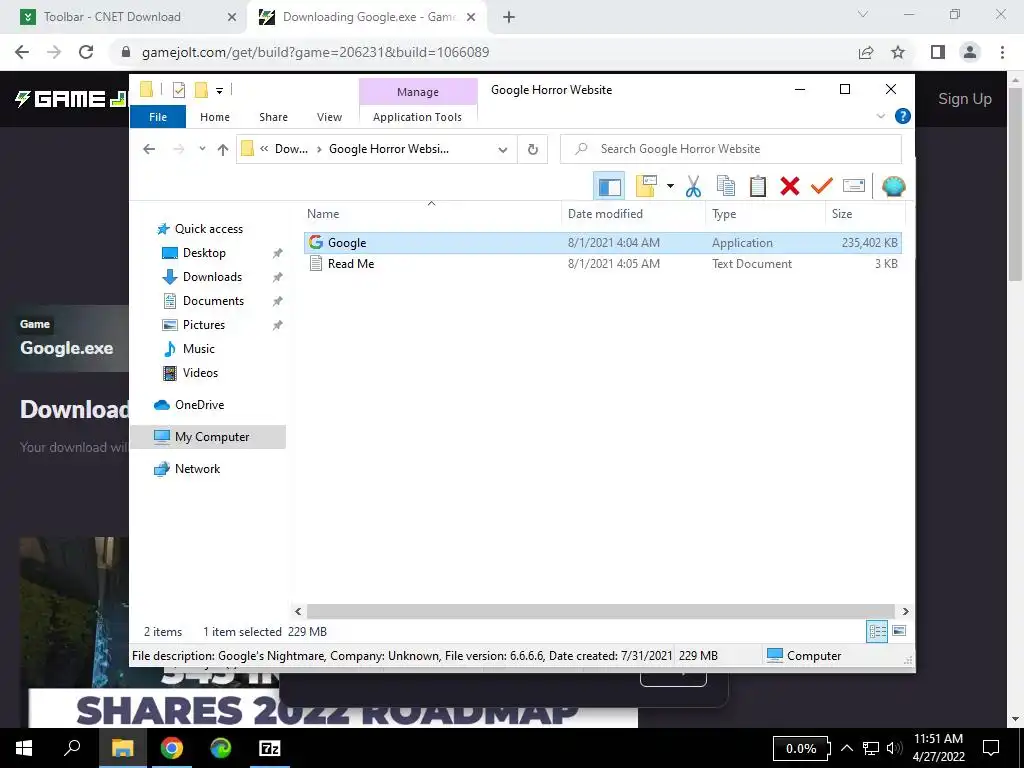Click the horizontal scrollbar in file list
The image size is (1024, 768).
click(600, 611)
